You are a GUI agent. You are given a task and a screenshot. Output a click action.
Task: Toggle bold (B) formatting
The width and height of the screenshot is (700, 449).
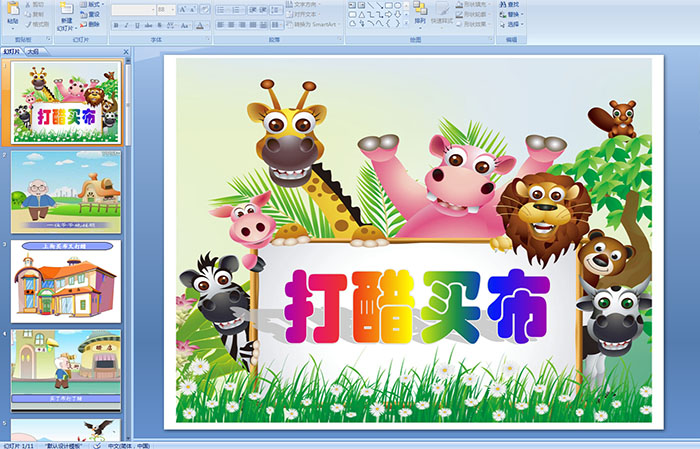click(116, 25)
